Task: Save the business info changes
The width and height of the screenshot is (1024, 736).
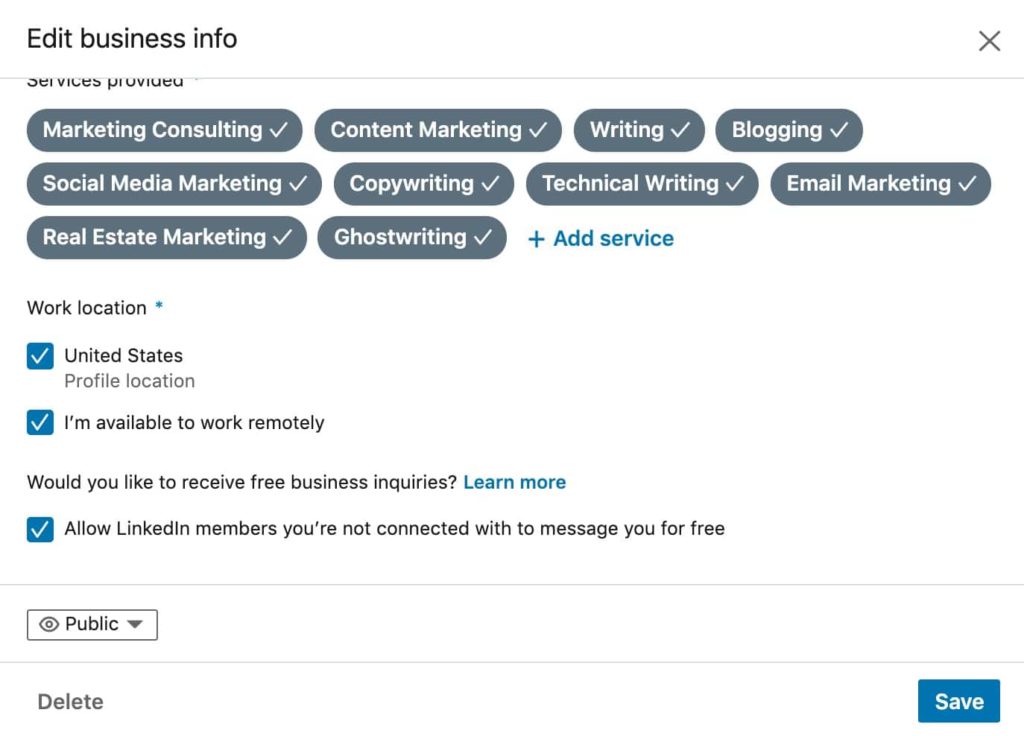Action: click(x=958, y=702)
